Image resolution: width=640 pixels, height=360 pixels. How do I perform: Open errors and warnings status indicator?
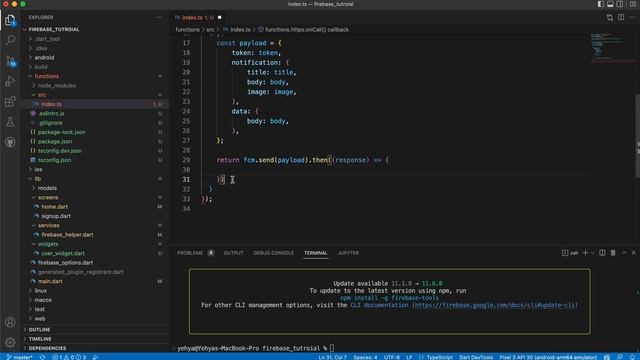69,357
